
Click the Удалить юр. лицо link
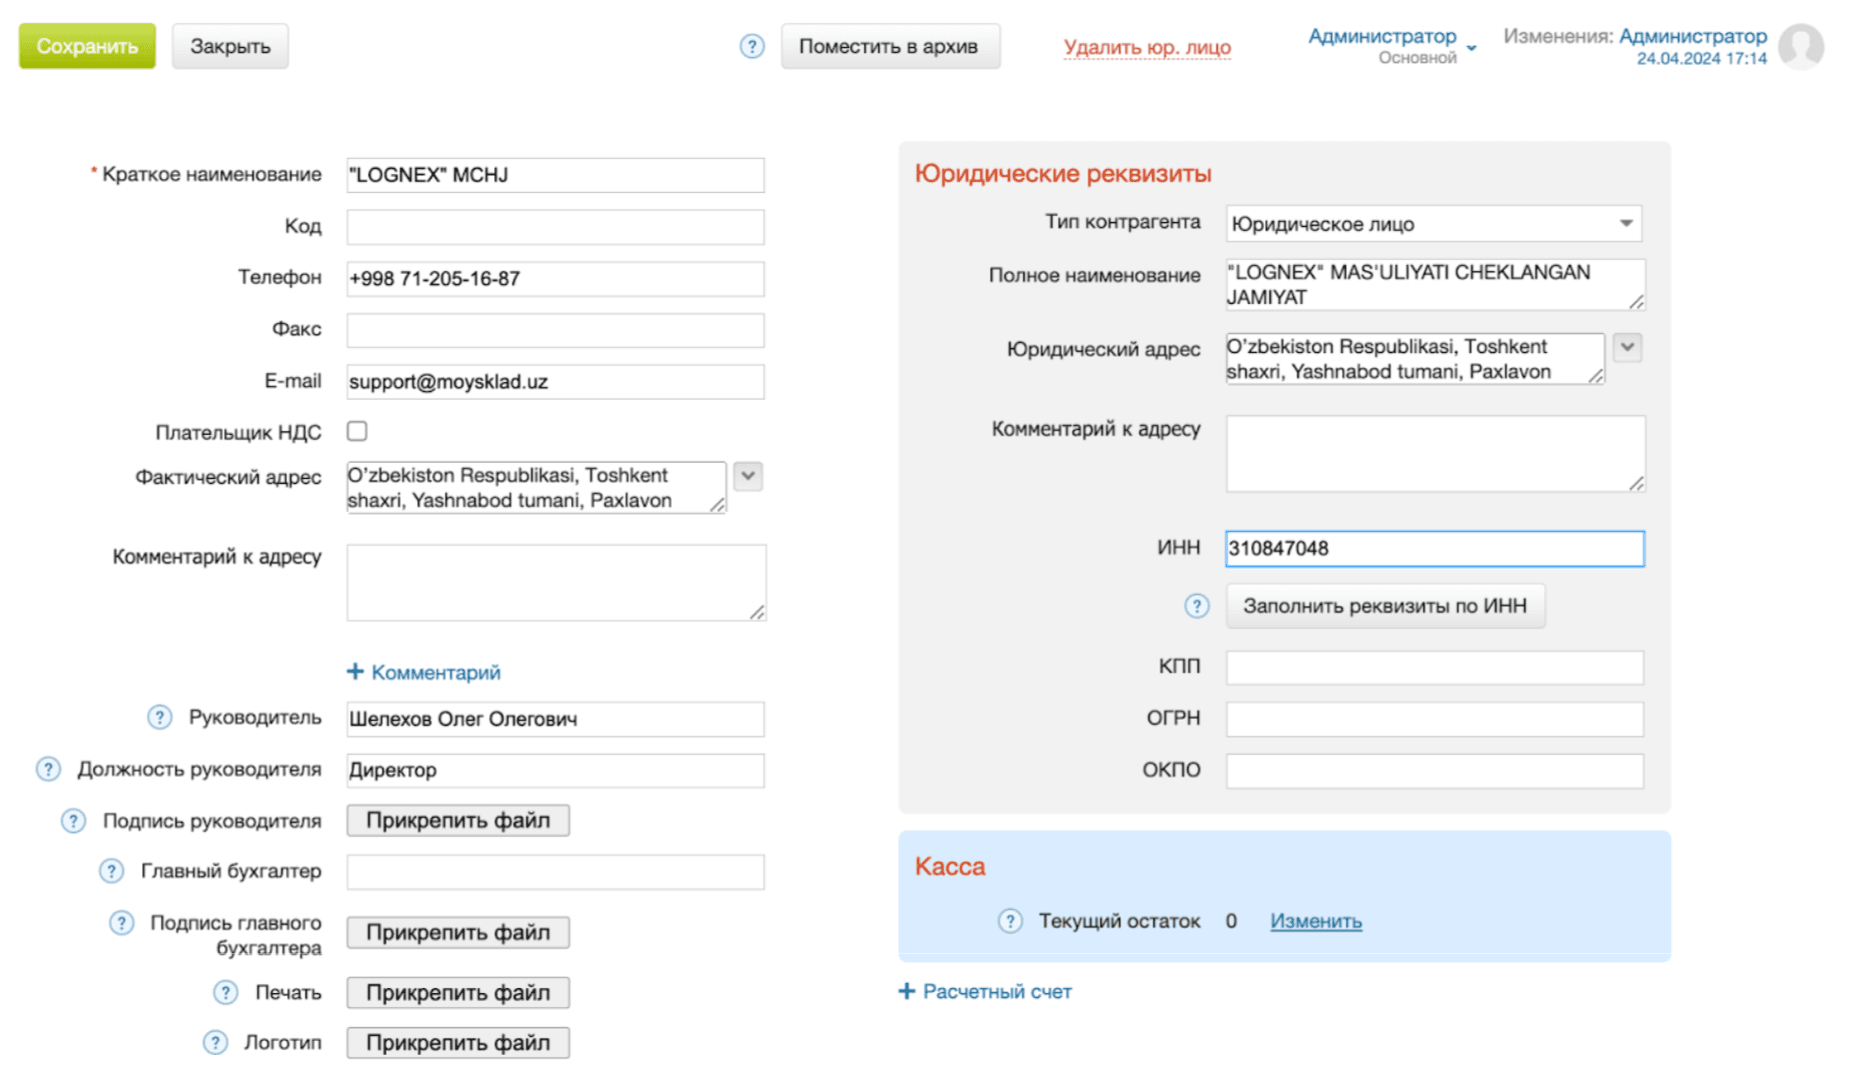point(1146,47)
